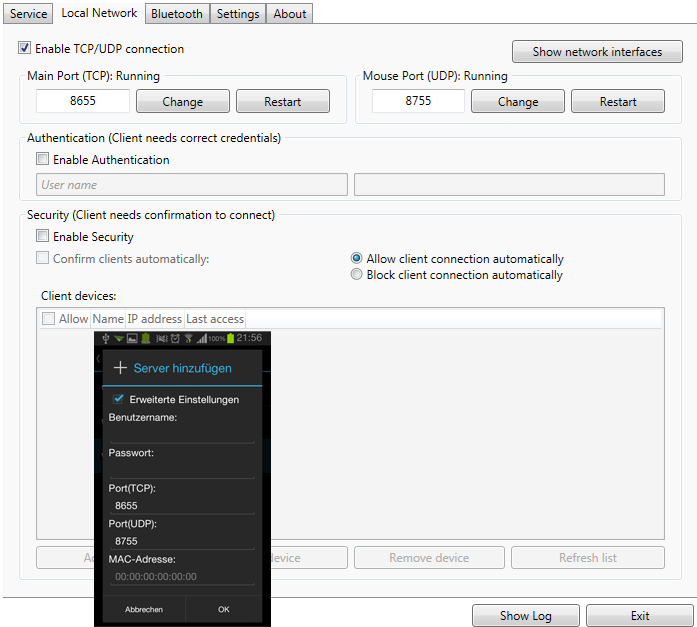Click the password field right of User name

point(509,184)
